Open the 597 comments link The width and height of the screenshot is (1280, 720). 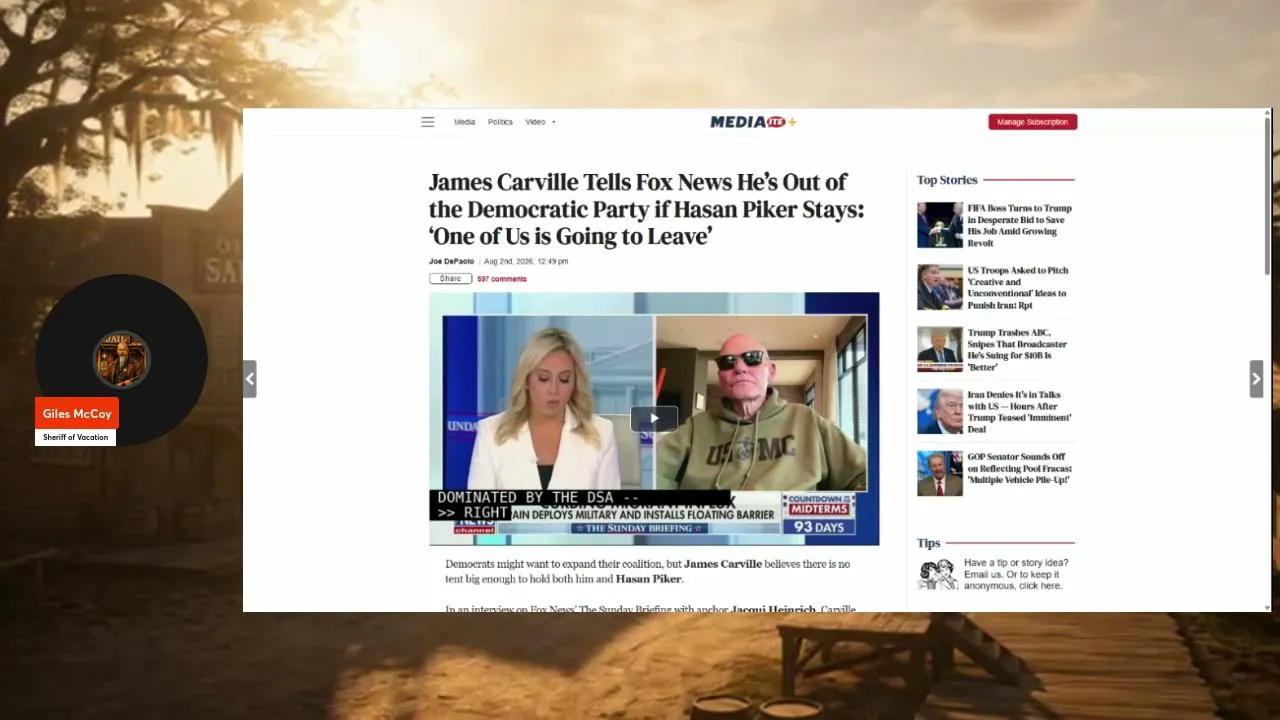(502, 279)
